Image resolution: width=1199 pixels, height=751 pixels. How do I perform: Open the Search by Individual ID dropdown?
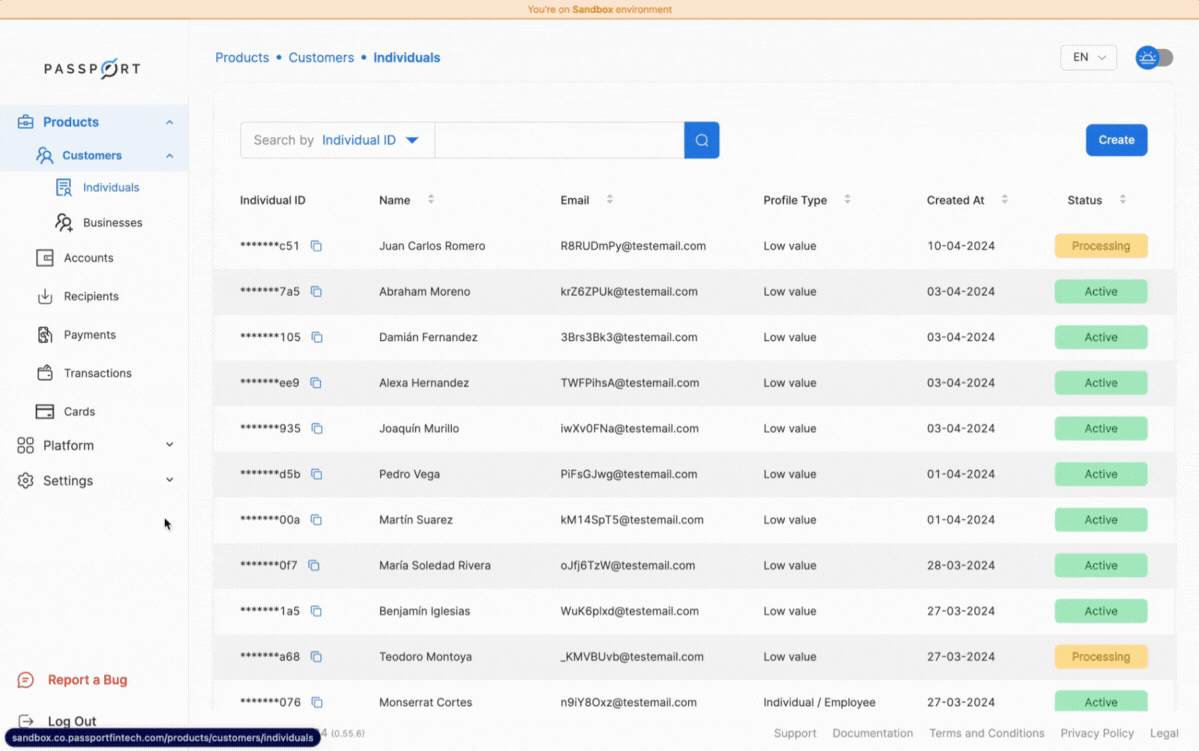point(337,140)
